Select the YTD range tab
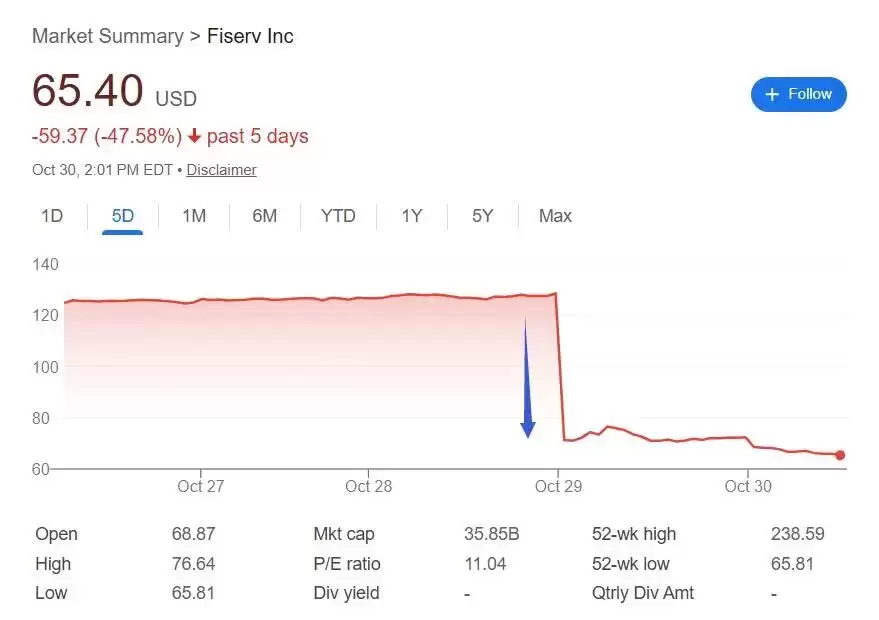Image resolution: width=879 pixels, height=620 pixels. (x=338, y=216)
